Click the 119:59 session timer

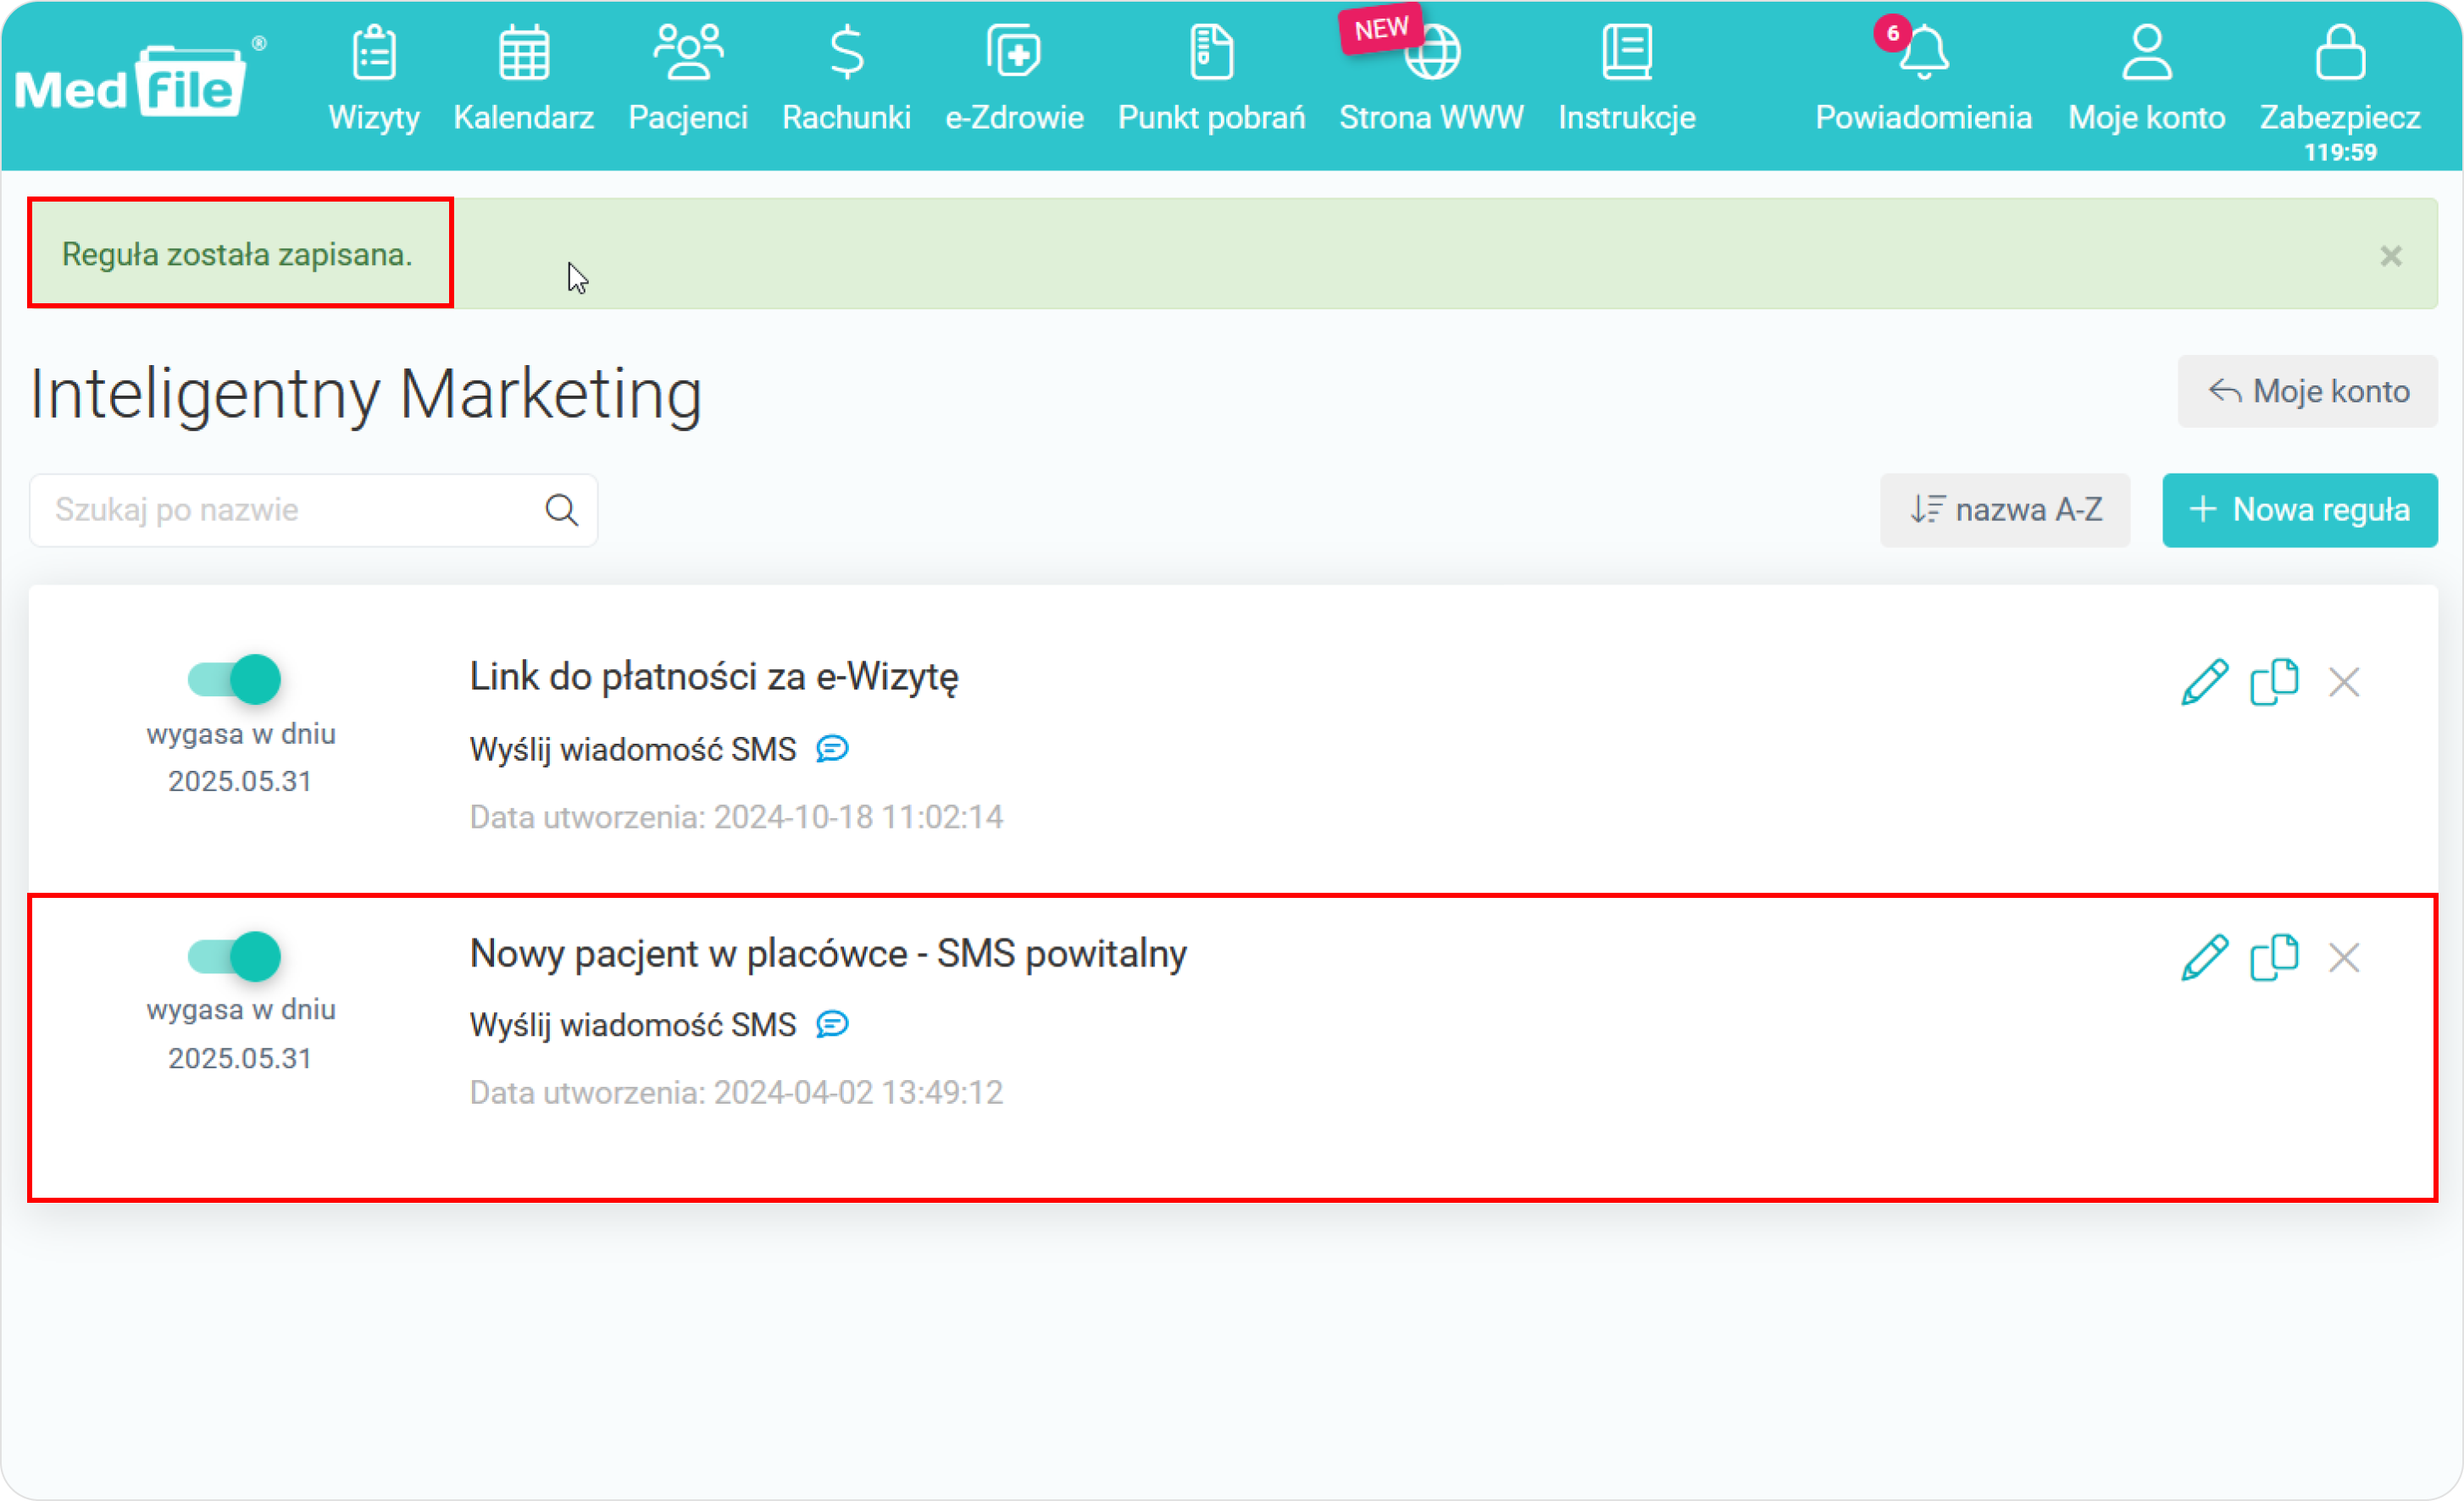2340,153
